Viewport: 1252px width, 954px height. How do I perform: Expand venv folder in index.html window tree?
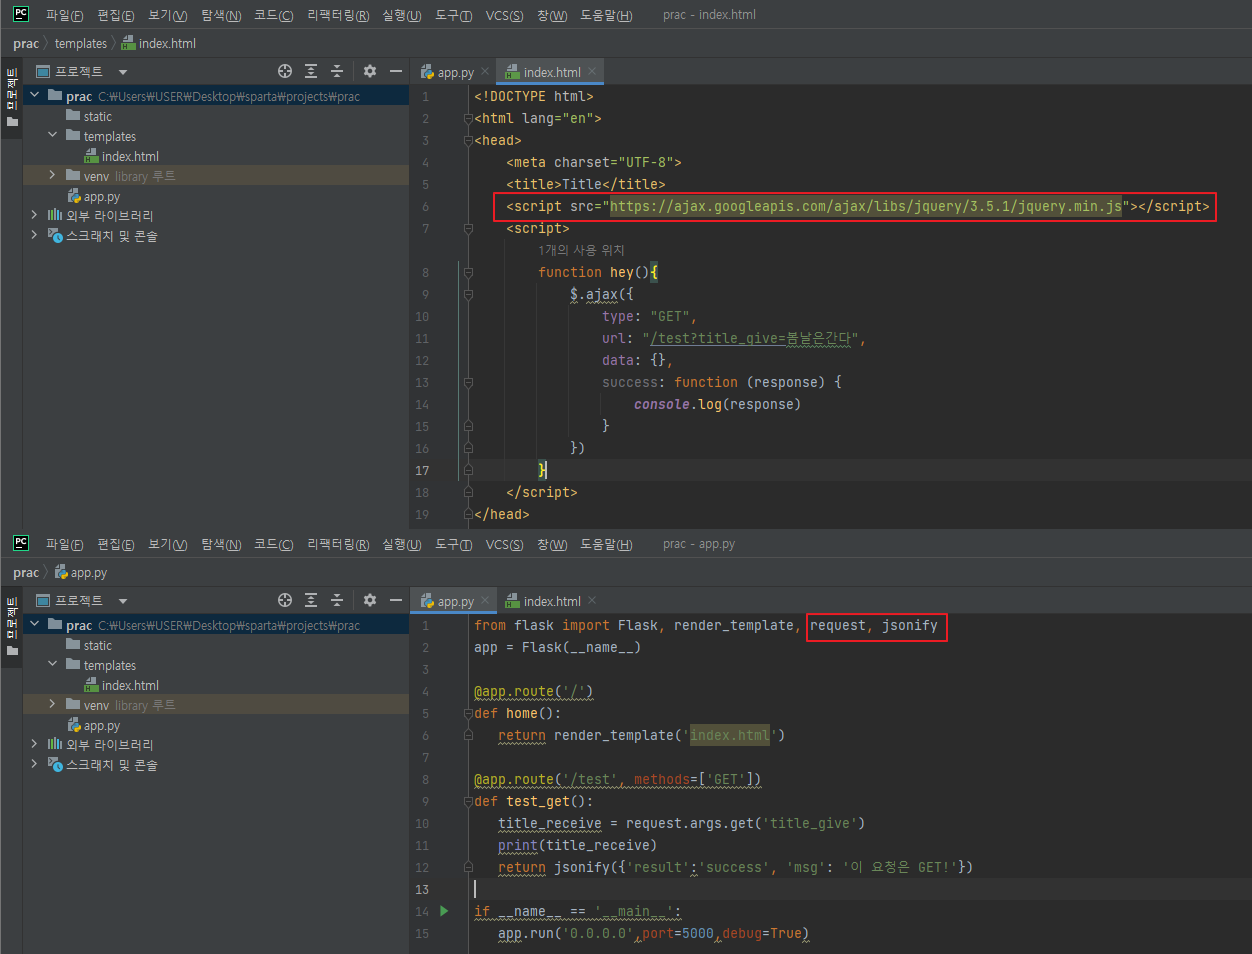click(x=53, y=175)
